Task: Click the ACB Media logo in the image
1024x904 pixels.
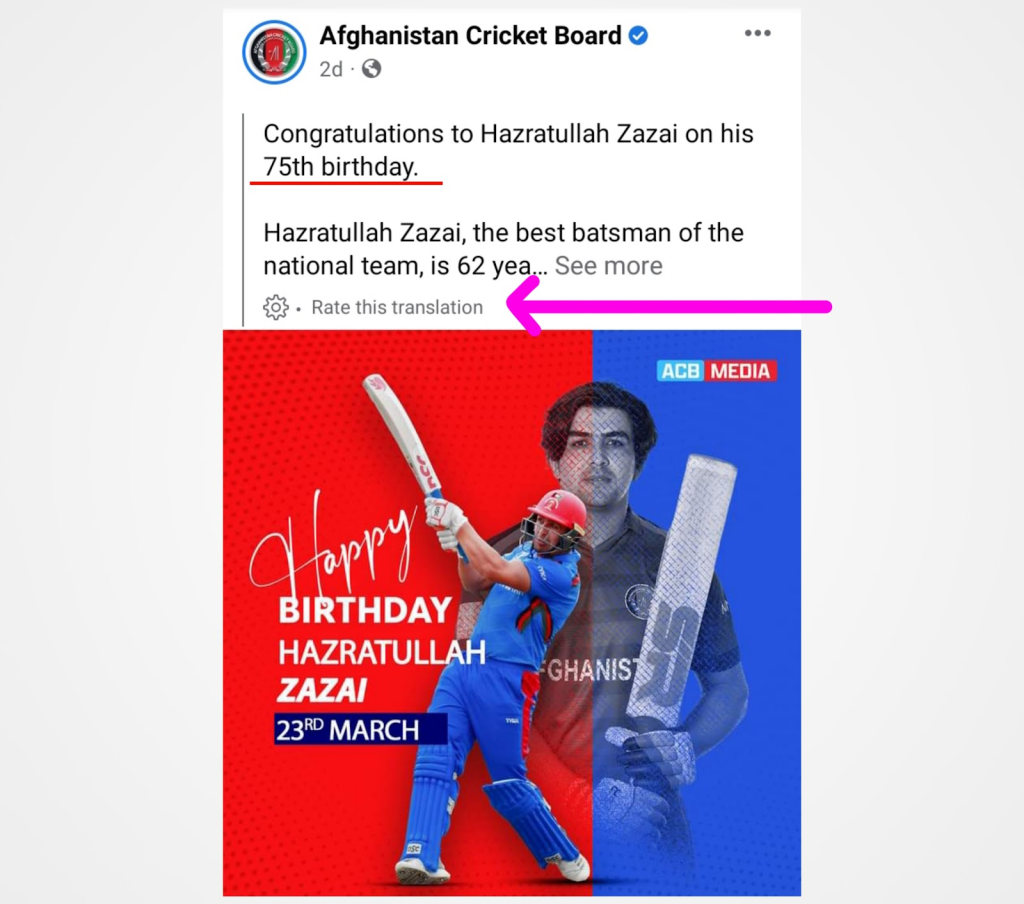Action: pyautogui.click(x=716, y=371)
